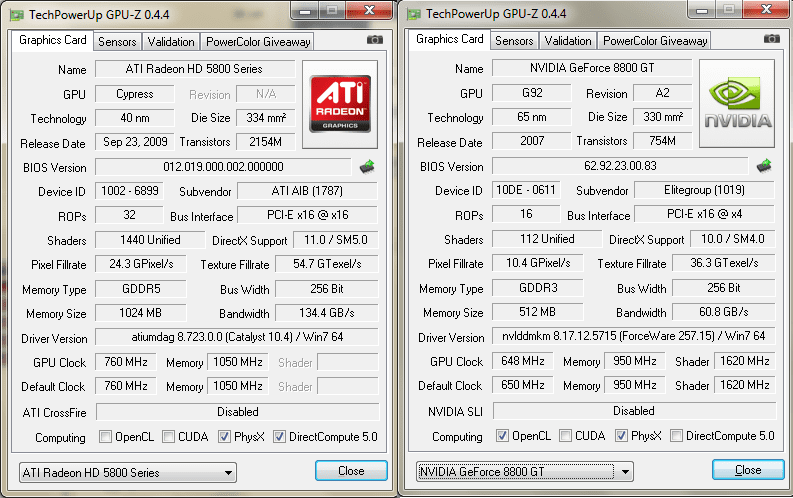Click the PCI-E x16 @ x4 bus interface field
Viewport: 793px width, 498px height.
pyautogui.click(x=704, y=214)
